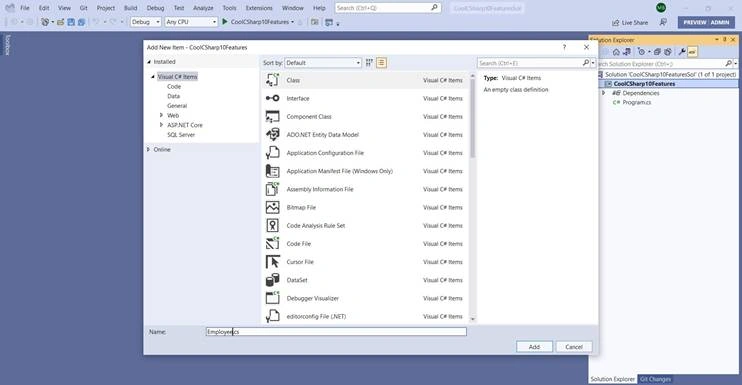Click the main Search (Ctrl+Q) box
This screenshot has width=742, height=385.
click(388, 8)
